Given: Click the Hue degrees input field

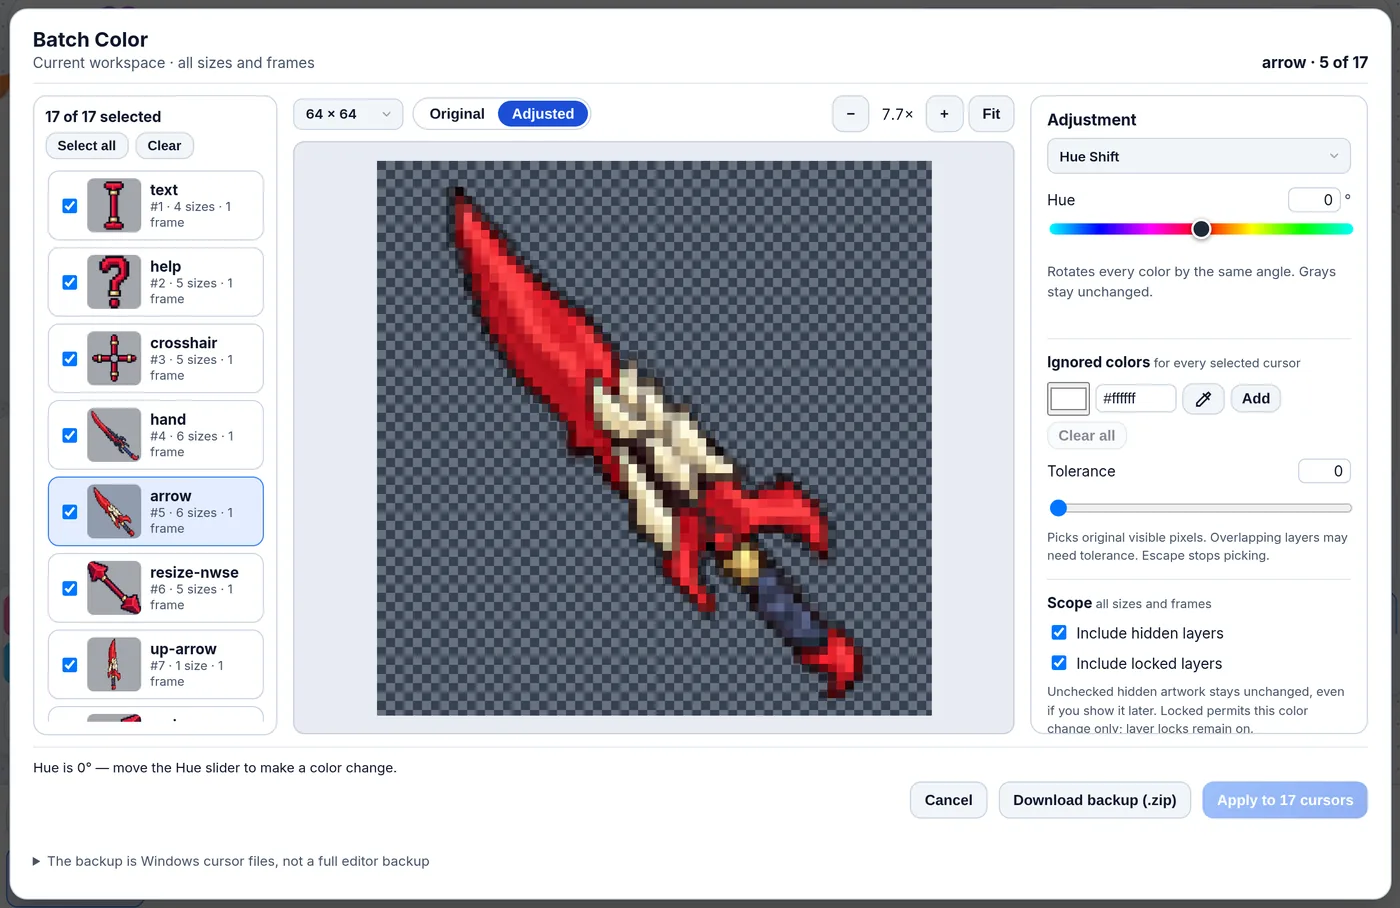Looking at the screenshot, I should (x=1315, y=200).
